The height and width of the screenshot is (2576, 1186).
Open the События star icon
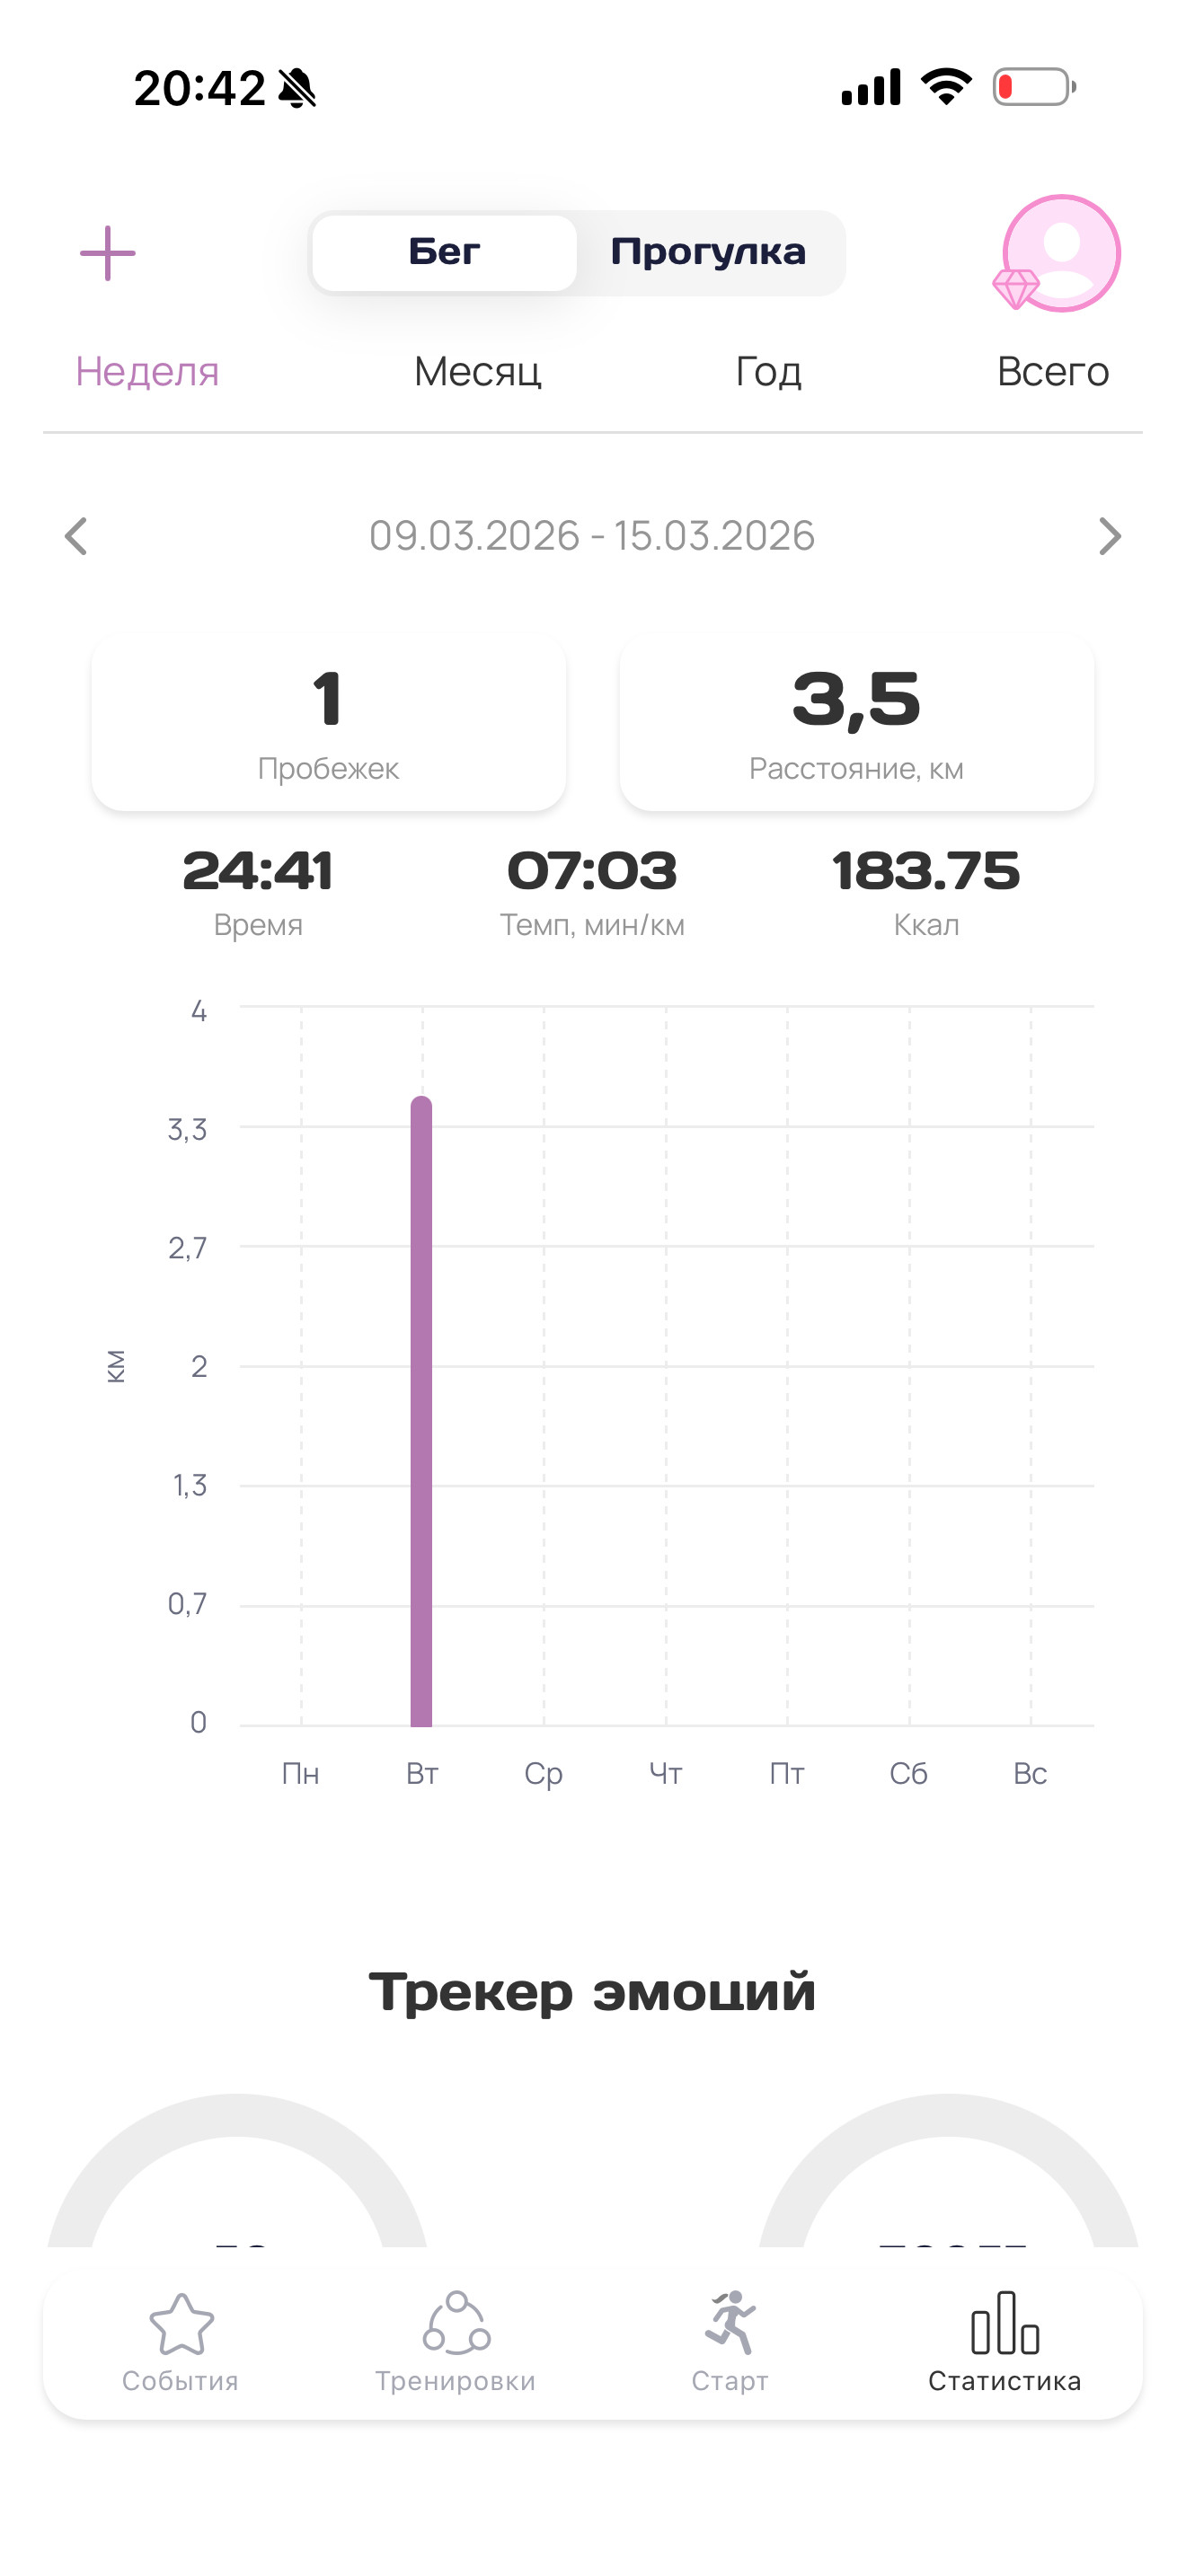[181, 2325]
